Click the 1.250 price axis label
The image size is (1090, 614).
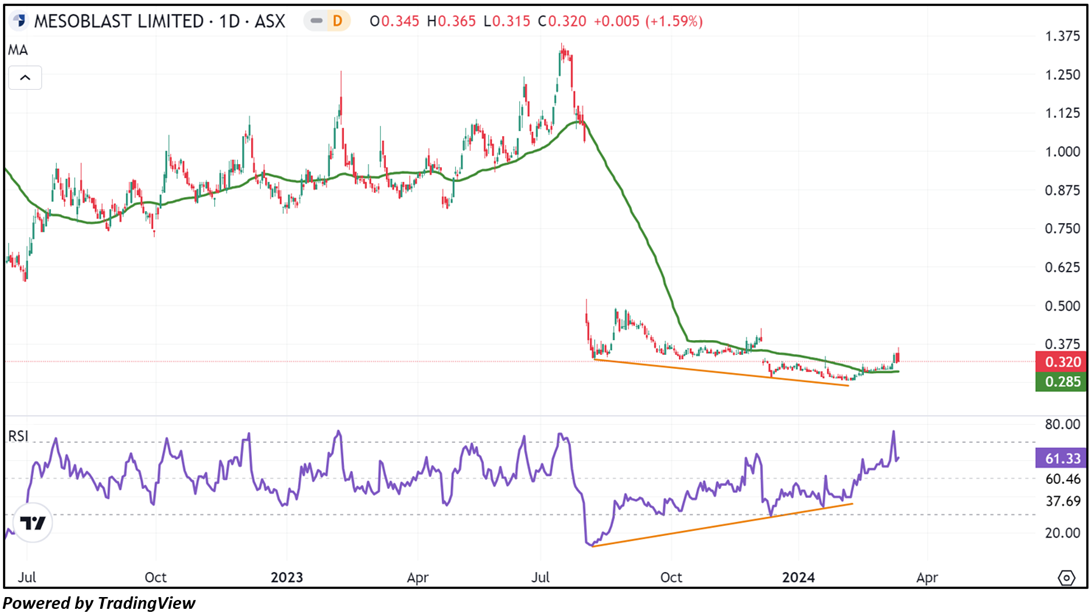coord(1063,74)
